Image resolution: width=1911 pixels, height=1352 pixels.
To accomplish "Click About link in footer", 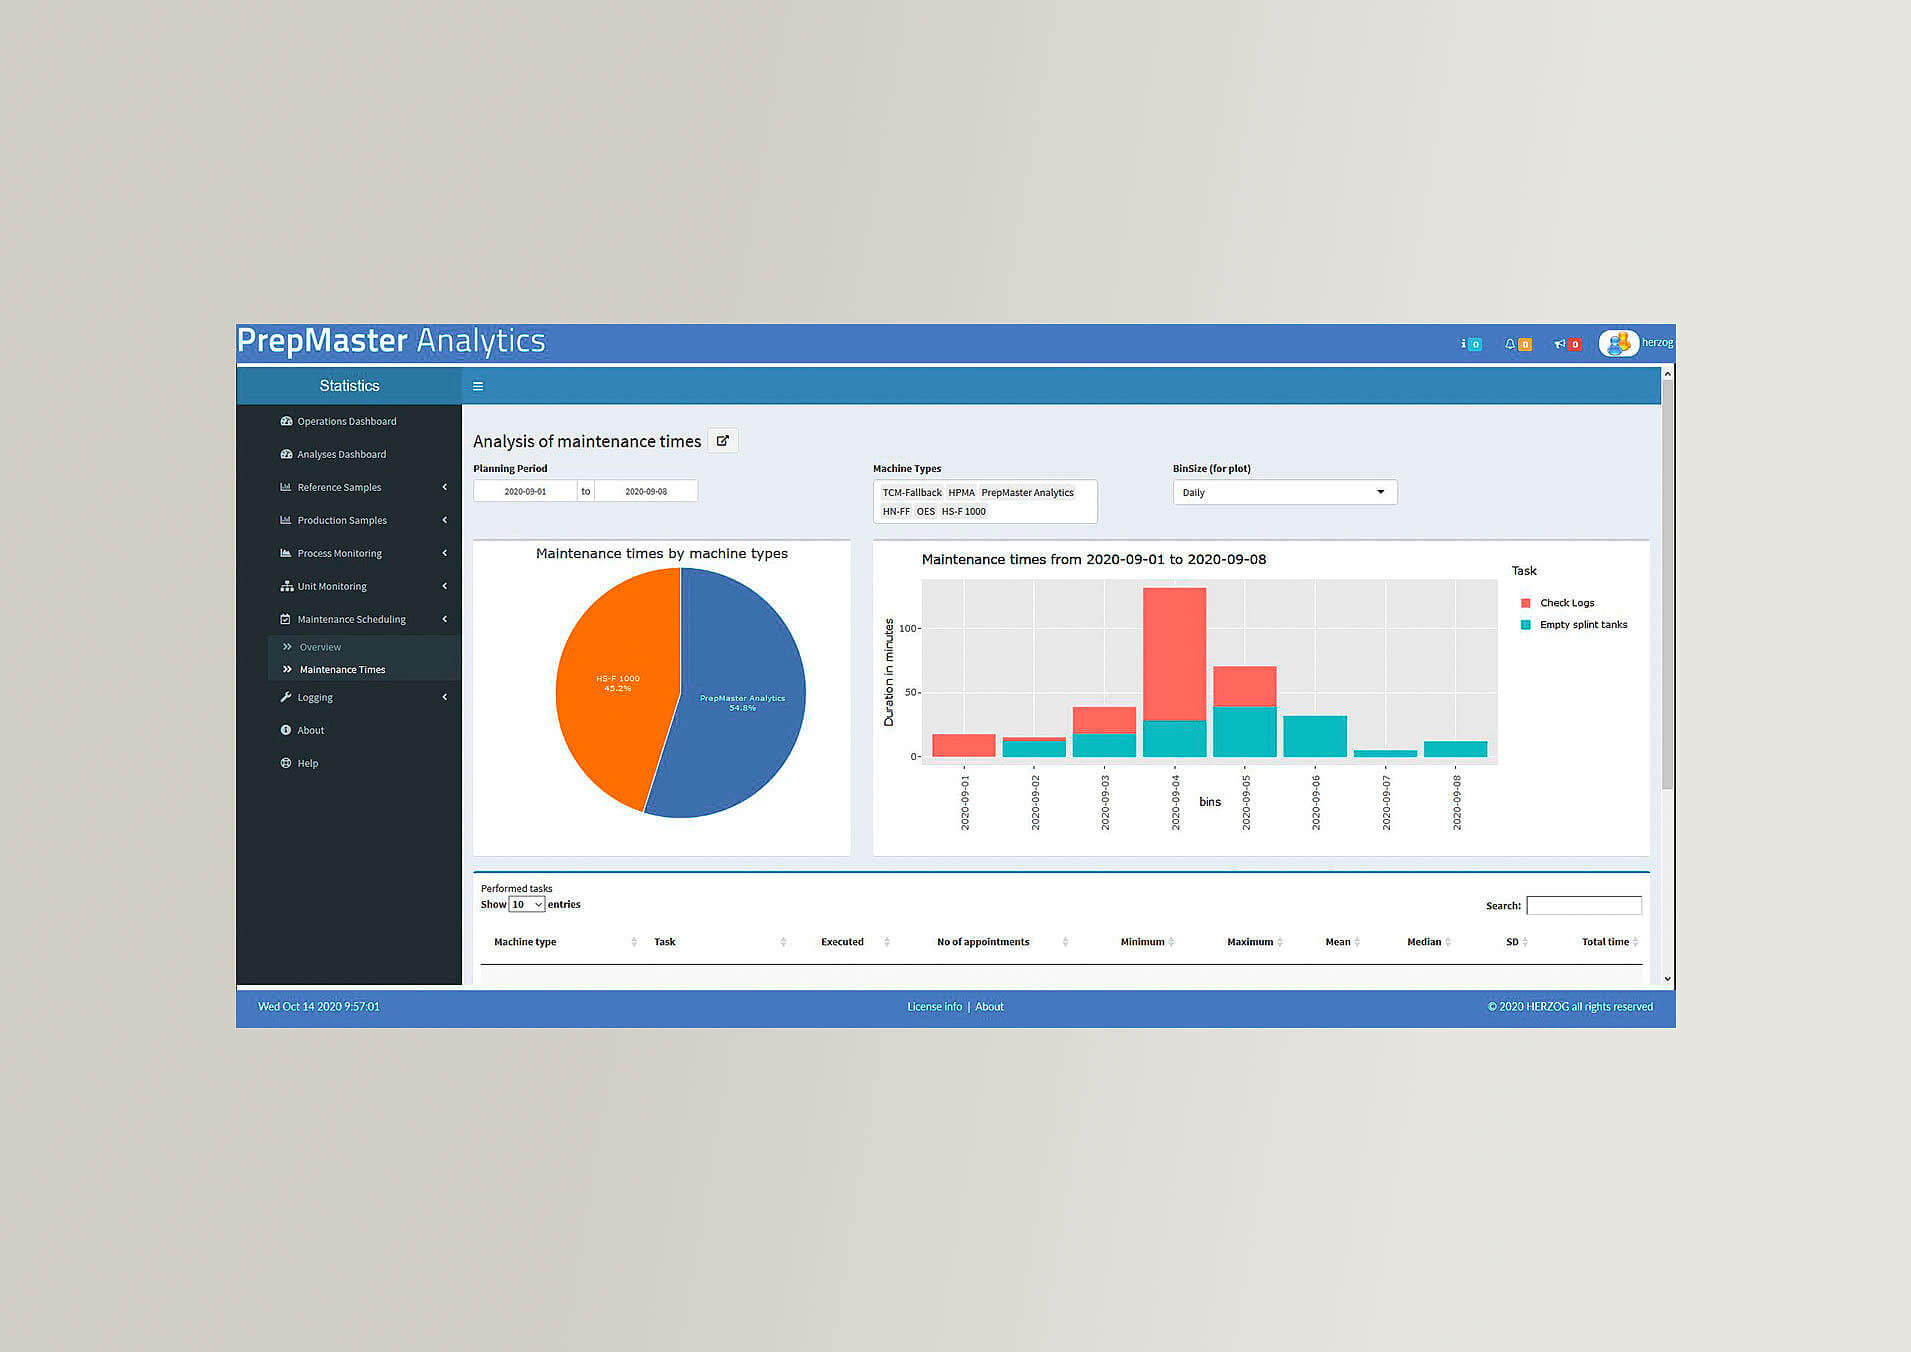I will pos(989,1007).
